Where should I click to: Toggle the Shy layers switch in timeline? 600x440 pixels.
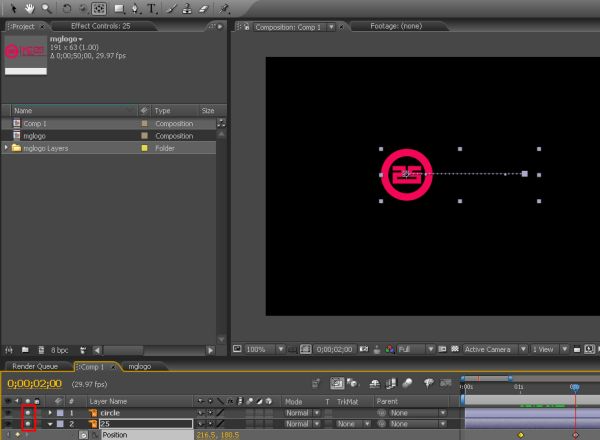coord(374,383)
